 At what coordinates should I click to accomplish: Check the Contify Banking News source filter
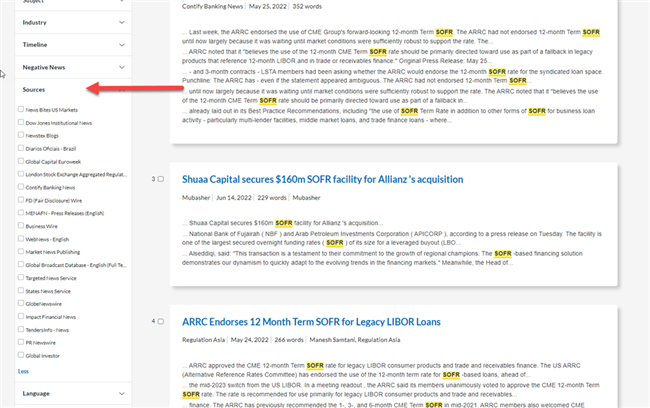pos(21,187)
